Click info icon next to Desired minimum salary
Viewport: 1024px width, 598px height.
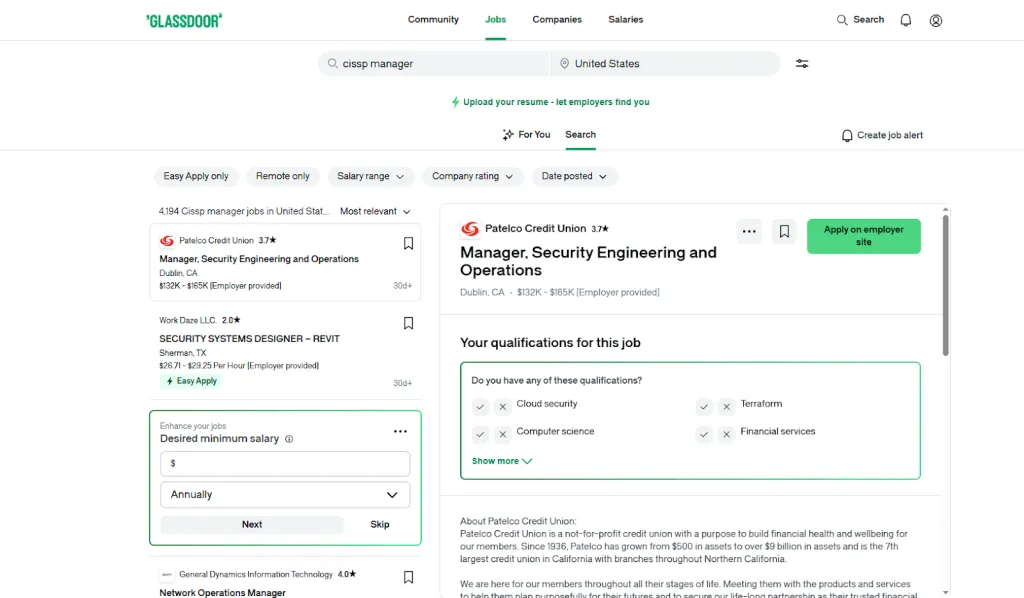(x=289, y=439)
